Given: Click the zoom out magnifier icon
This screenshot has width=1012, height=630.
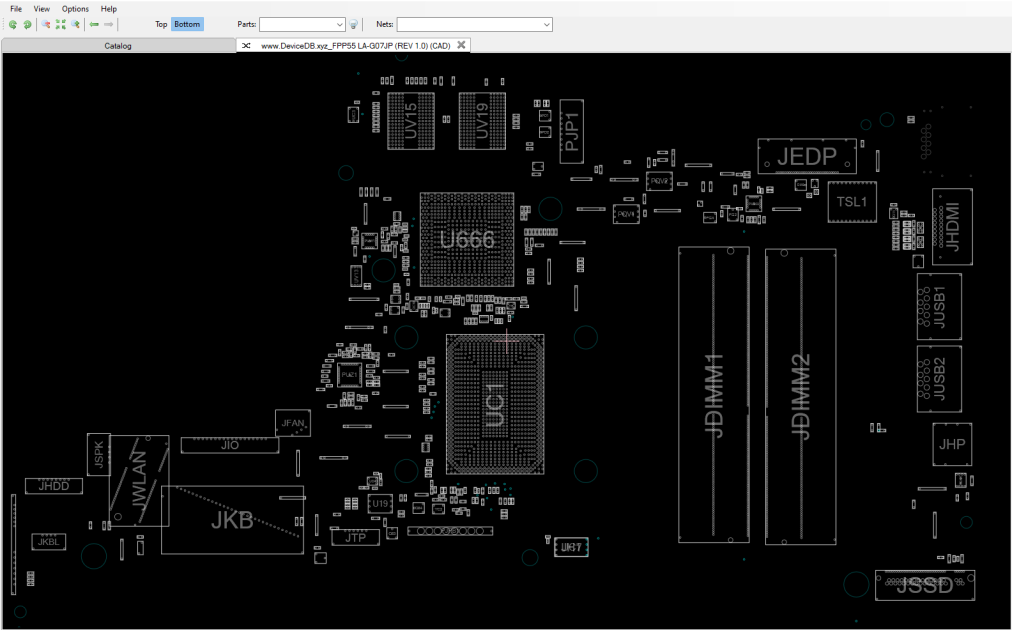Looking at the screenshot, I should (46, 25).
